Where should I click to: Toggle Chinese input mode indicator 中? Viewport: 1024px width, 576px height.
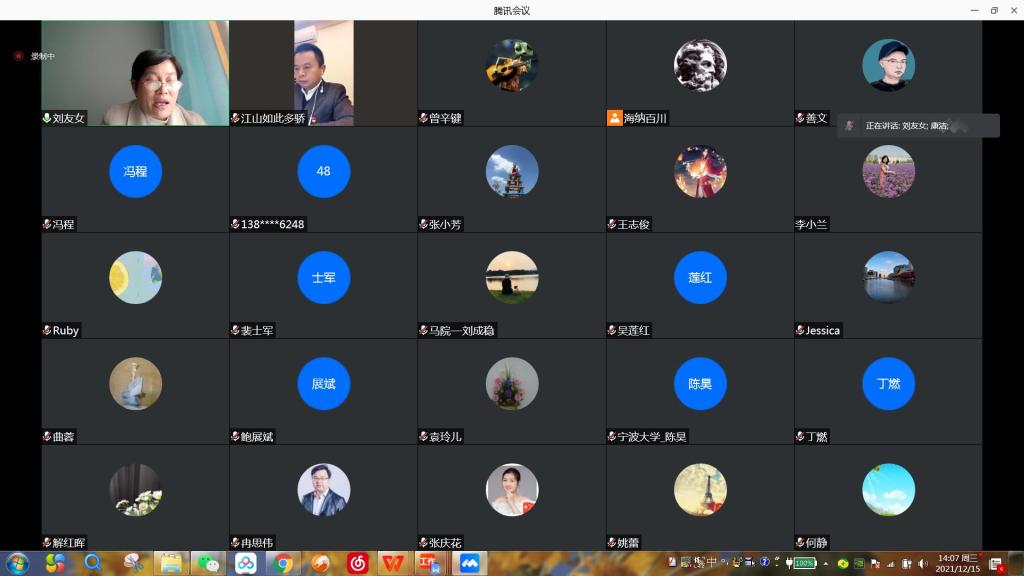coord(712,562)
